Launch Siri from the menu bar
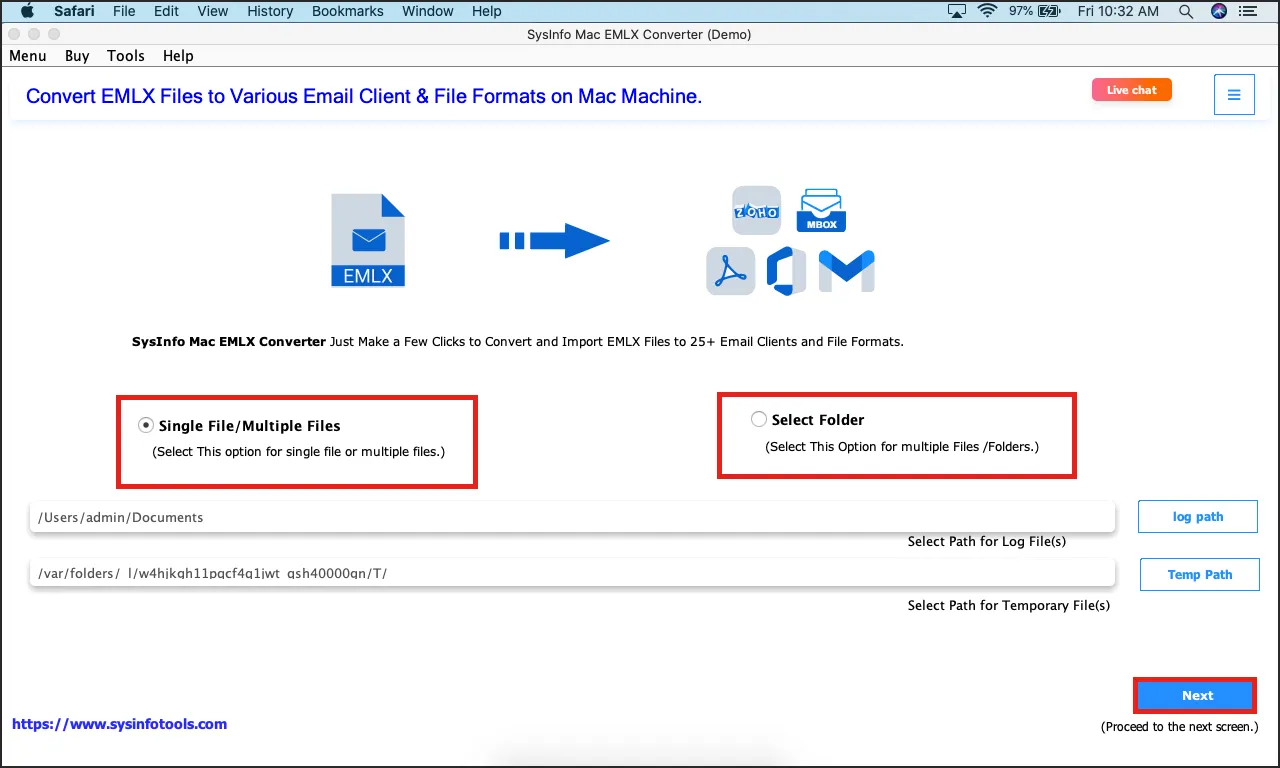 tap(1218, 11)
